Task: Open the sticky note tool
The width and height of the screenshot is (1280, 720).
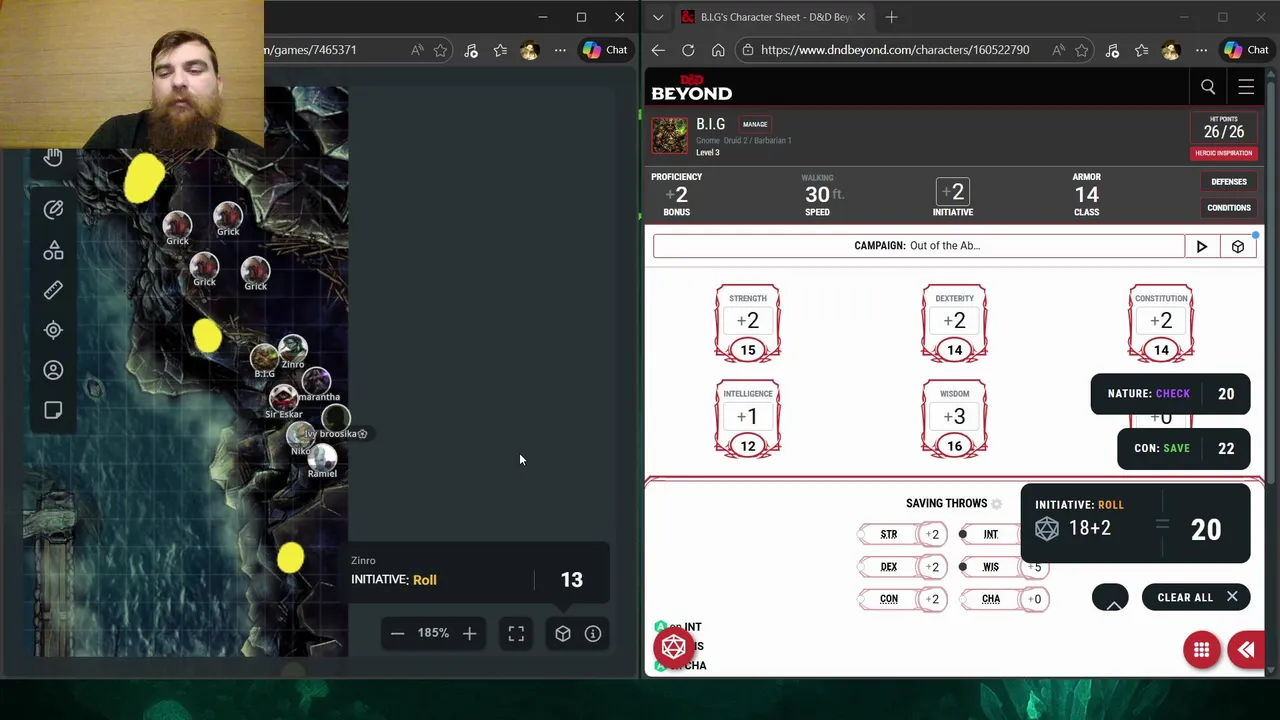Action: 53,410
